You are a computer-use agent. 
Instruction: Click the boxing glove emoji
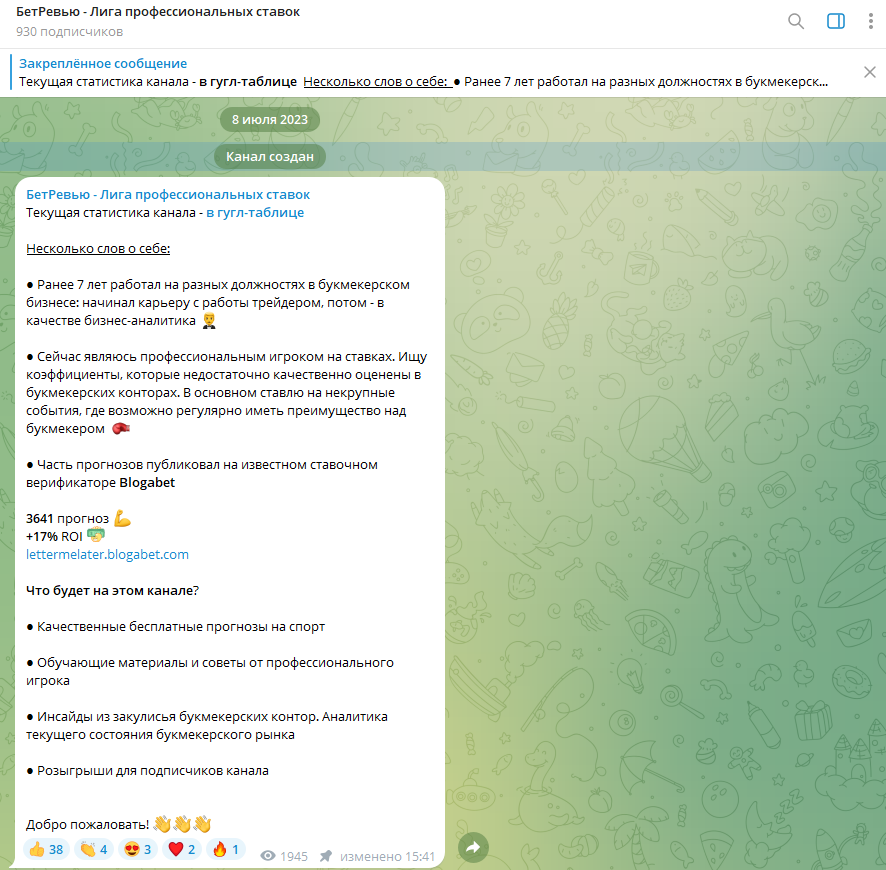click(120, 429)
